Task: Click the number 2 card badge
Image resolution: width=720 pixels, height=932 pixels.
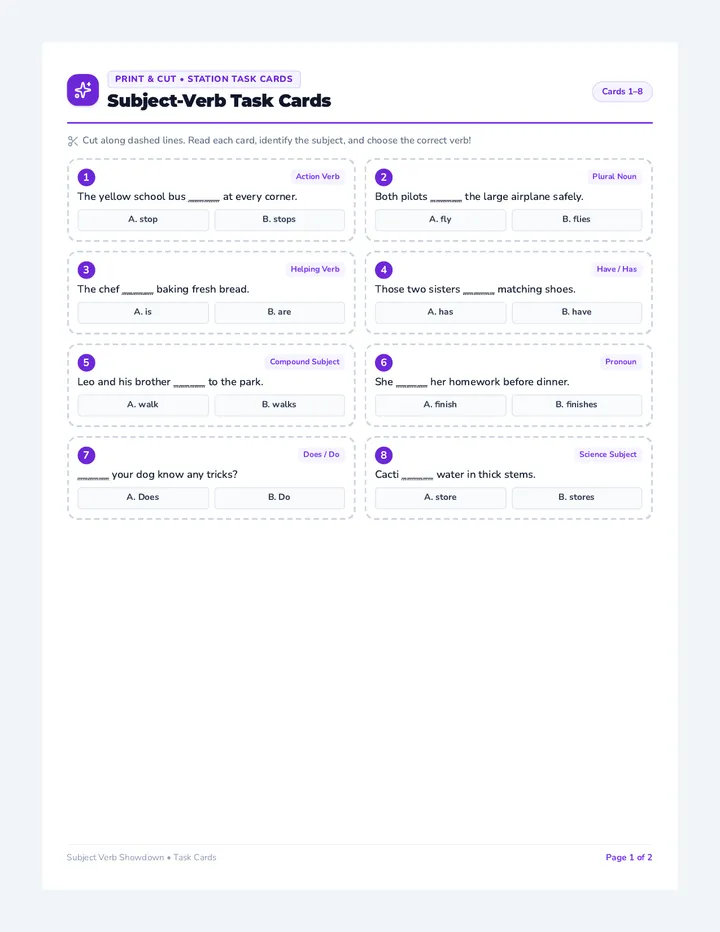Action: coord(383,177)
